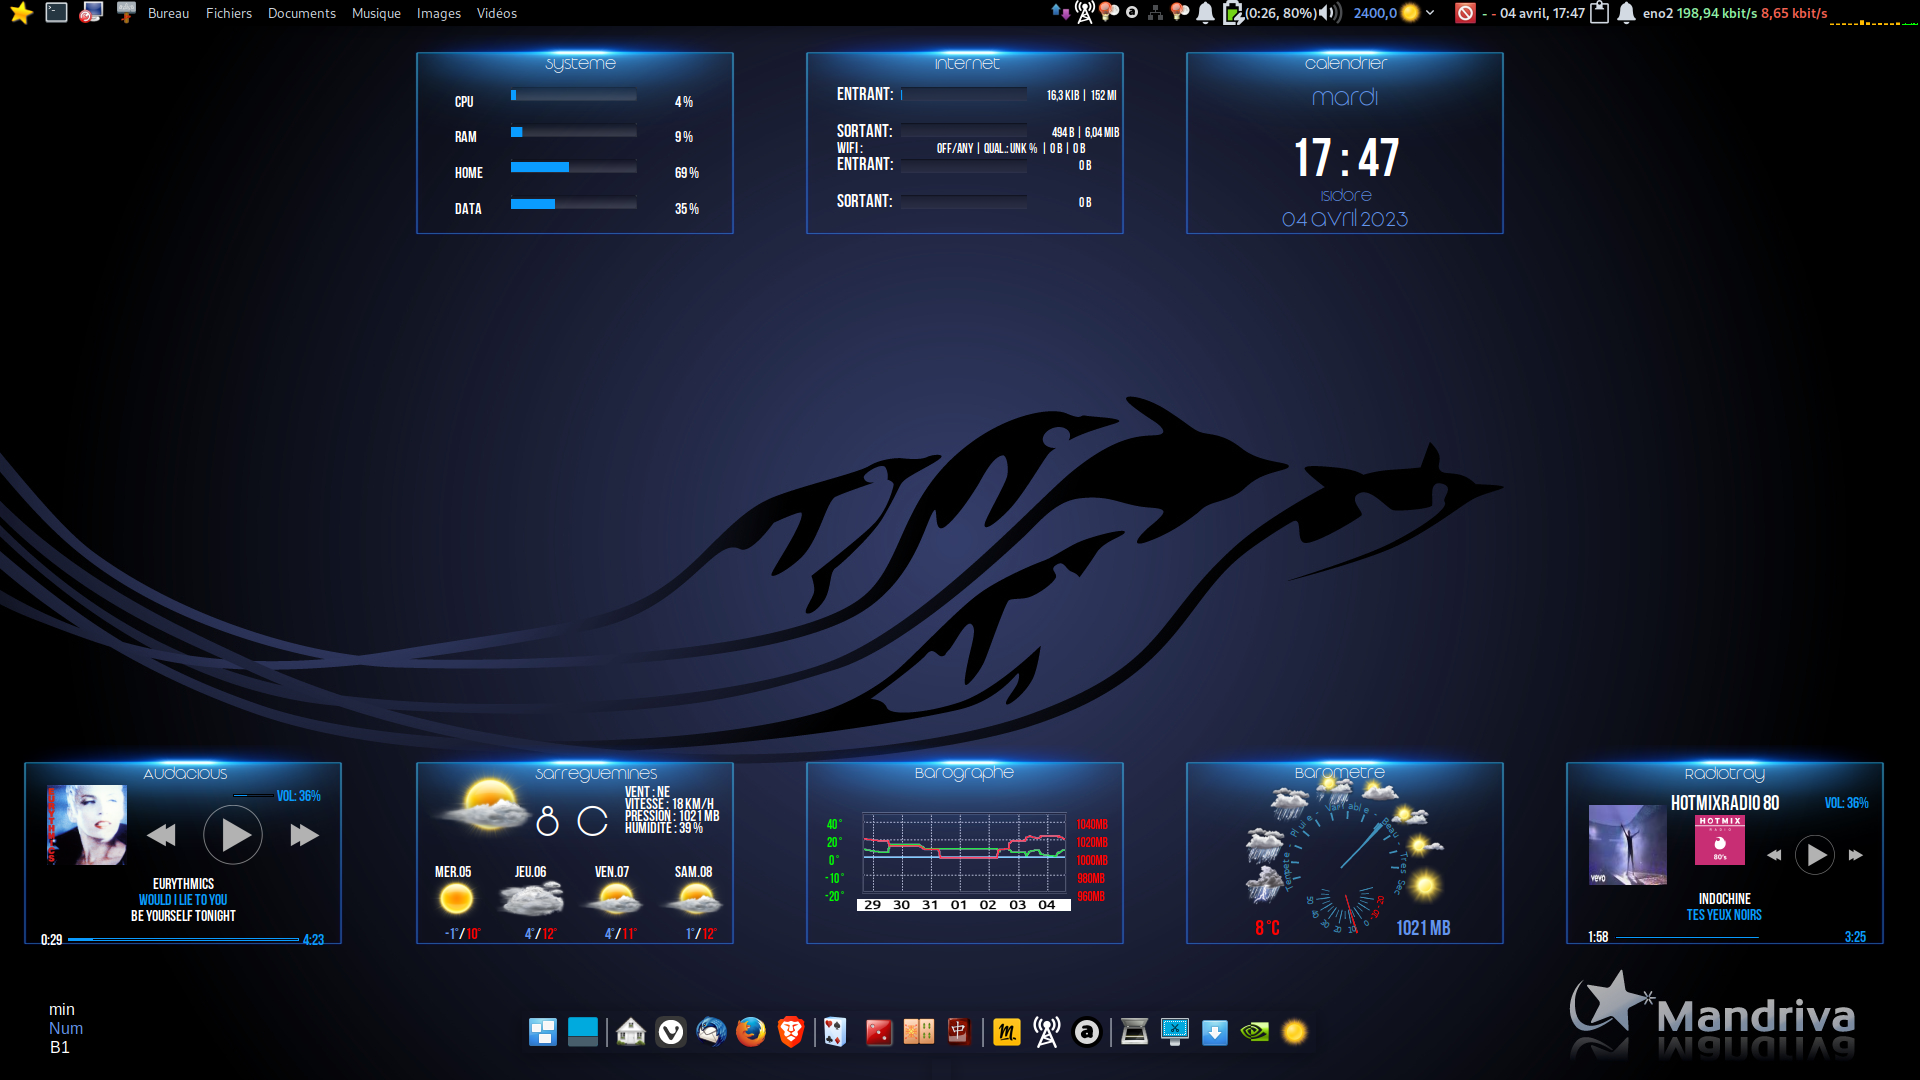Skip to the next track in Audacious
1920x1080 pixels.
[304, 835]
